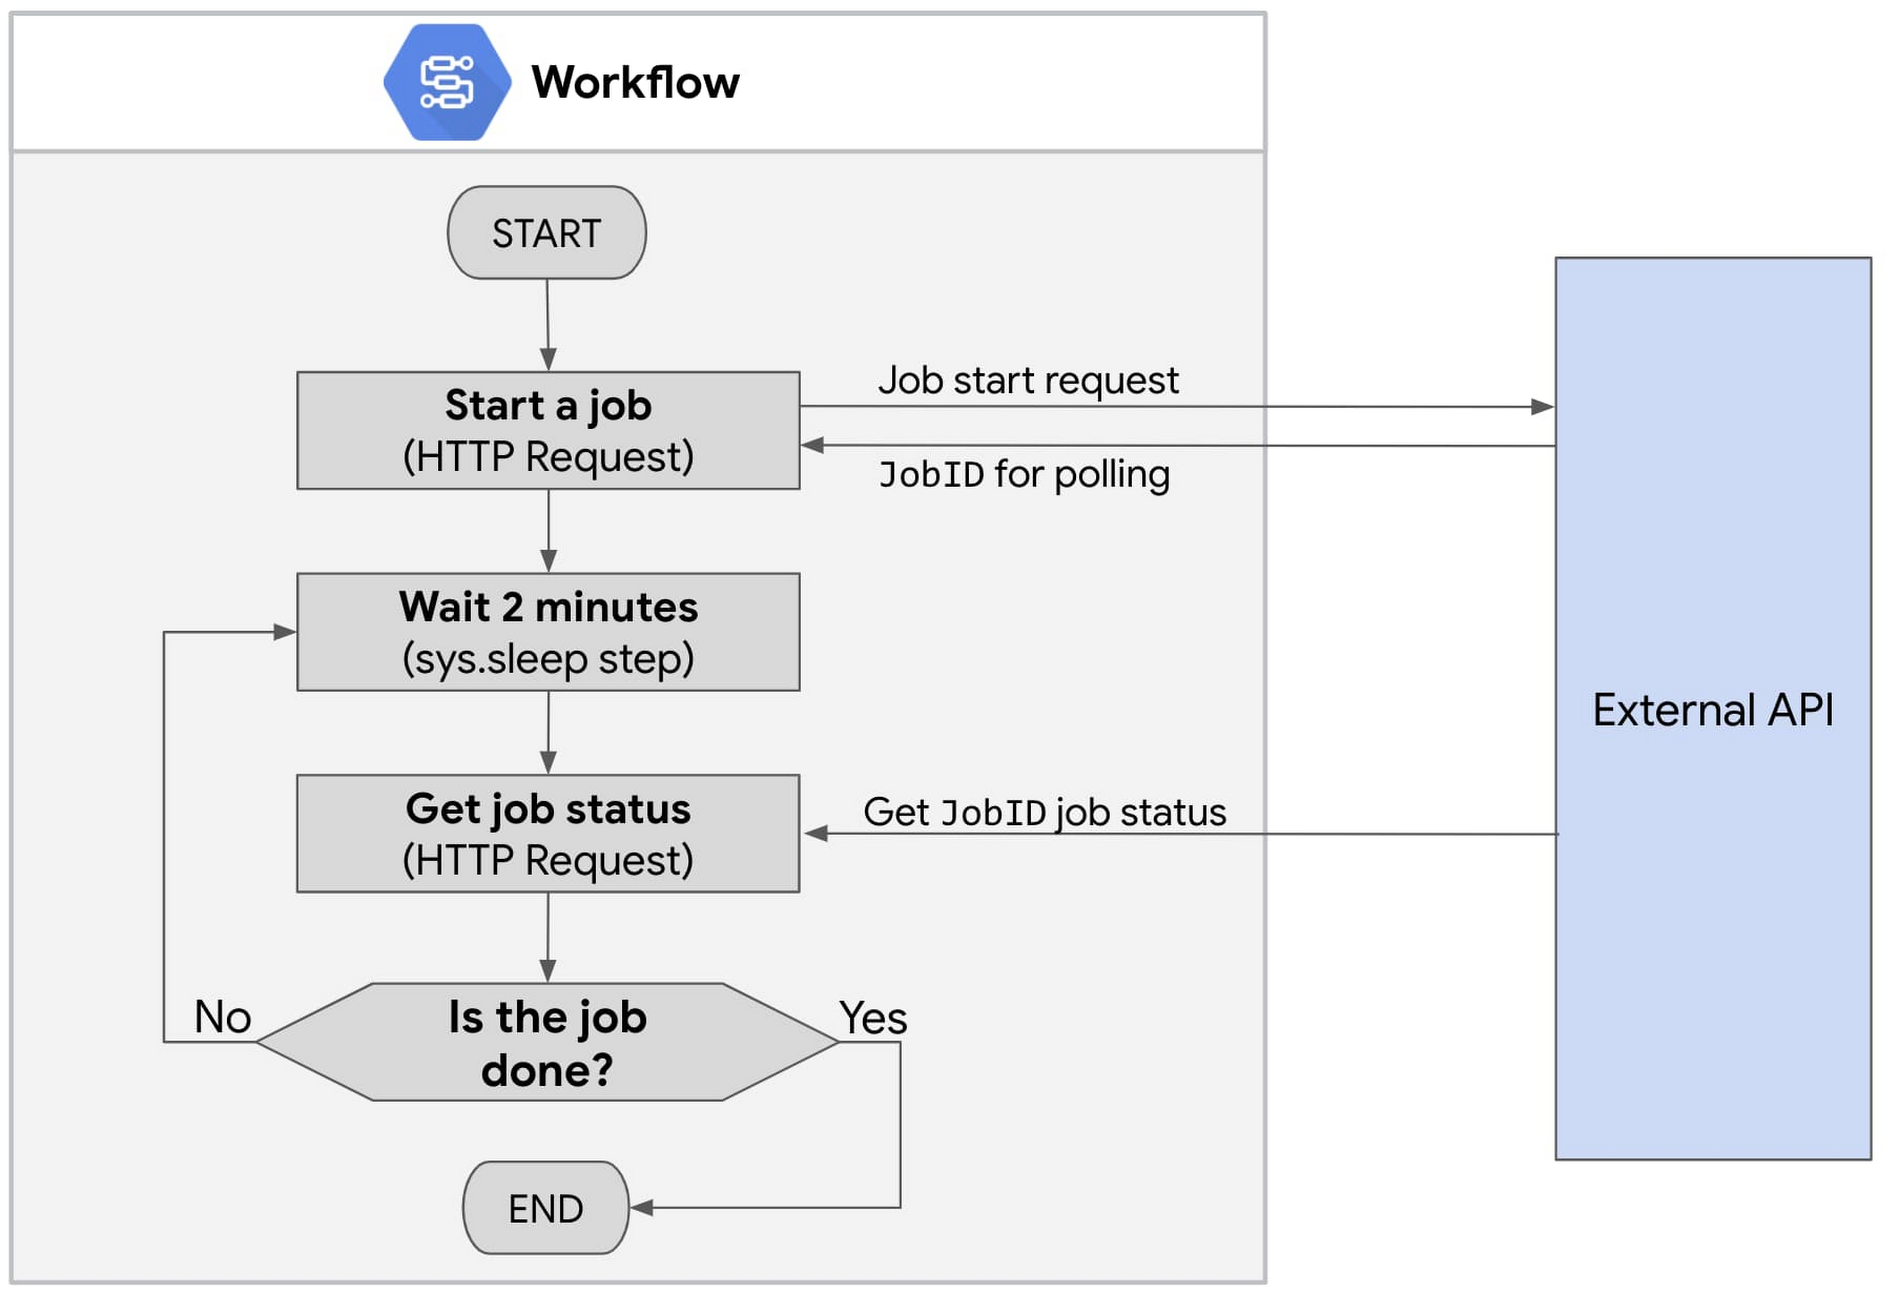Click the Wait 2 minutes box
The width and height of the screenshot is (1900, 1293).
pyautogui.click(x=548, y=632)
